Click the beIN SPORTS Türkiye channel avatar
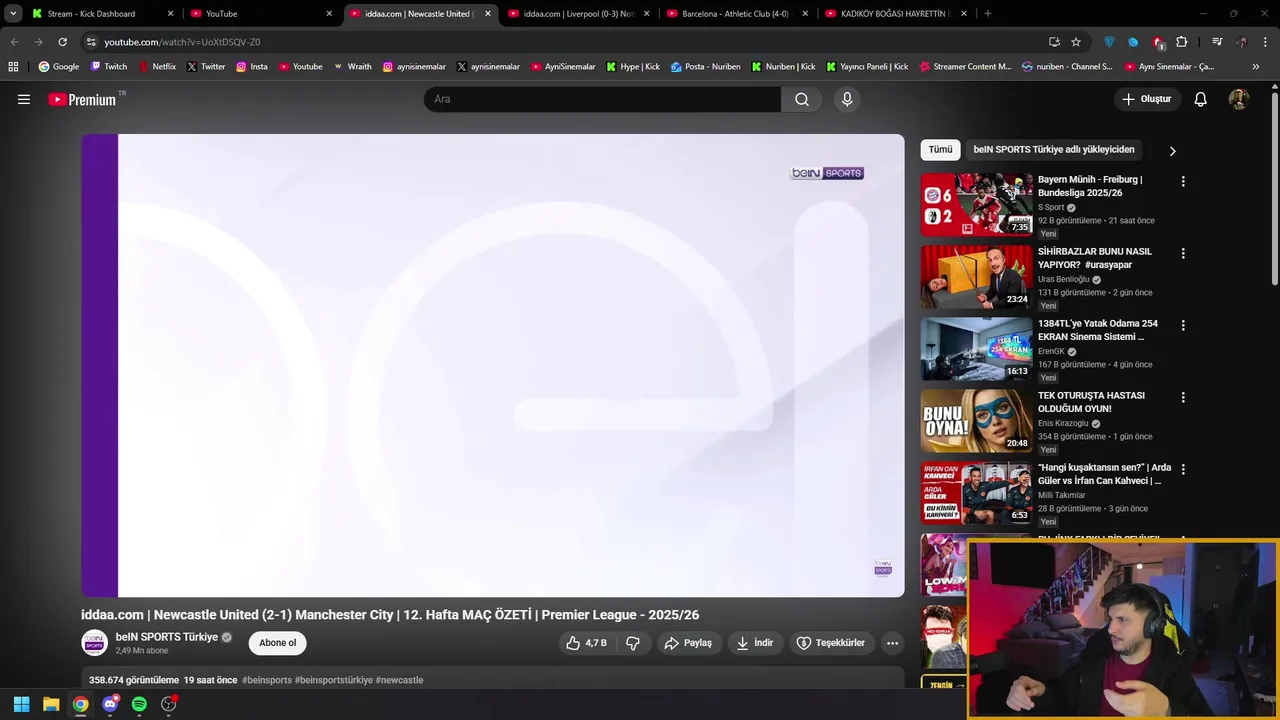Image resolution: width=1280 pixels, height=720 pixels. click(x=94, y=643)
